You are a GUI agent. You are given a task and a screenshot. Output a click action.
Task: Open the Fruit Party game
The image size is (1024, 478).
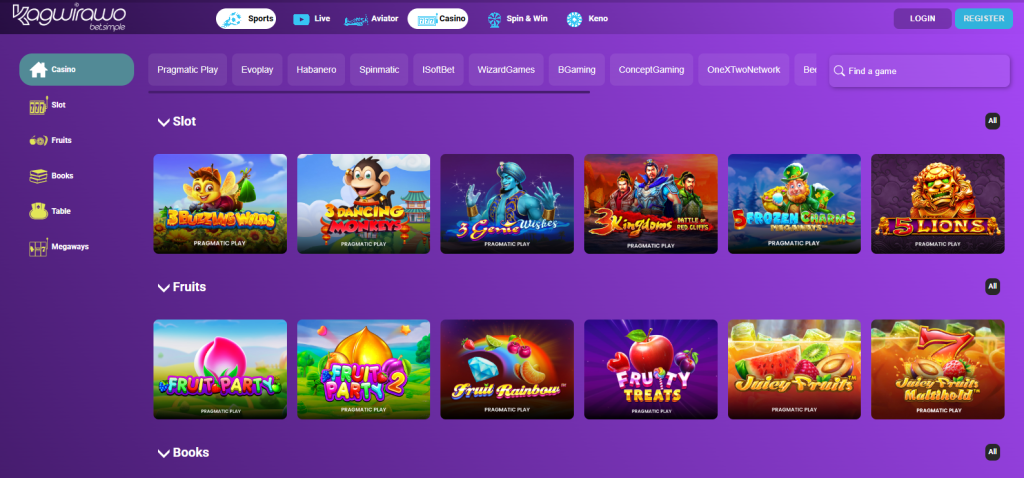(220, 369)
